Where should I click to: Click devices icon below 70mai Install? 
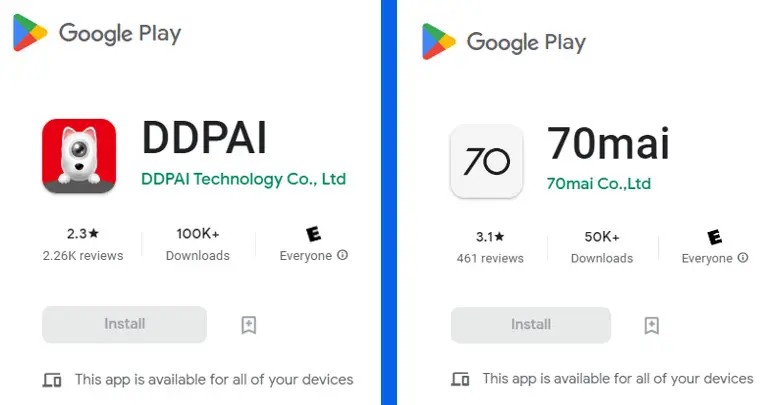(x=460, y=379)
